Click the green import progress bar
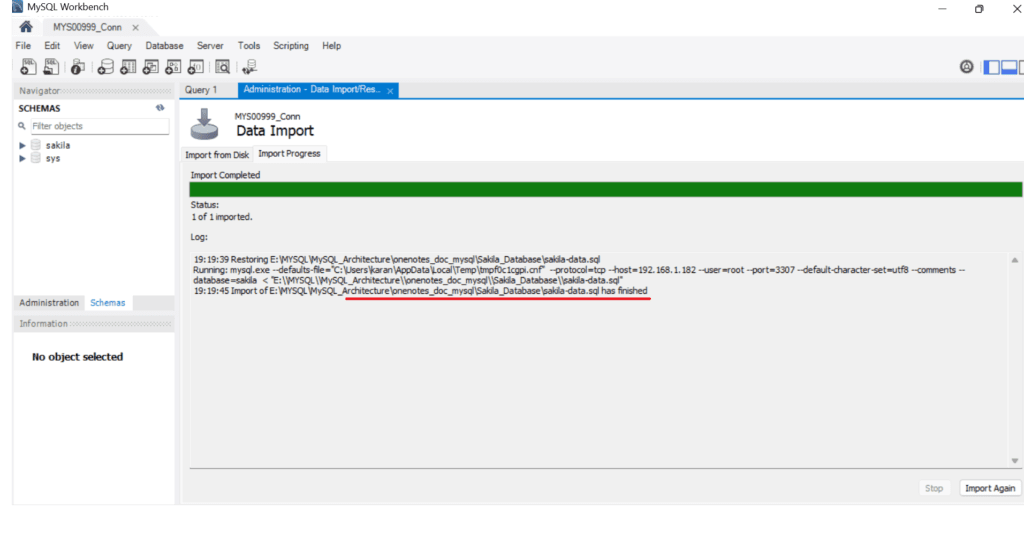This screenshot has width=1024, height=535. click(x=605, y=189)
